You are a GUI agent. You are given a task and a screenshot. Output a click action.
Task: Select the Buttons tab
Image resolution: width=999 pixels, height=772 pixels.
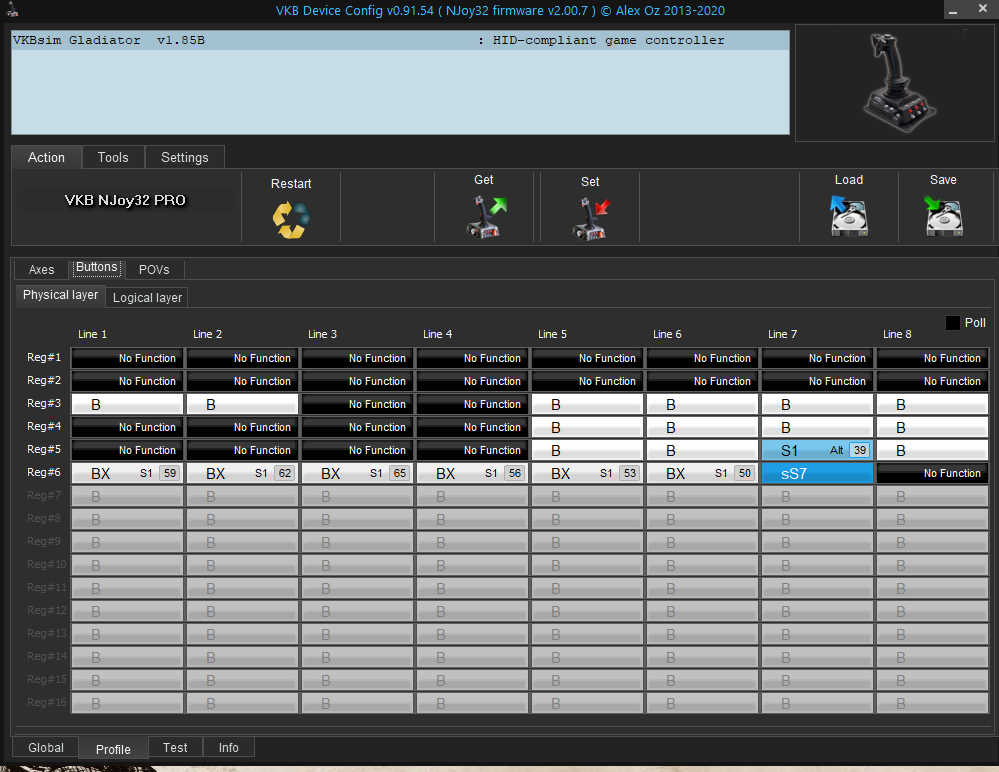(x=96, y=268)
